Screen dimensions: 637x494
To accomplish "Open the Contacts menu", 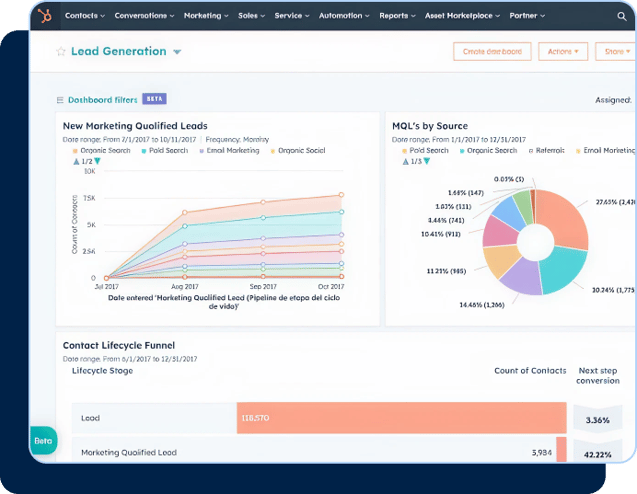I will pos(84,16).
